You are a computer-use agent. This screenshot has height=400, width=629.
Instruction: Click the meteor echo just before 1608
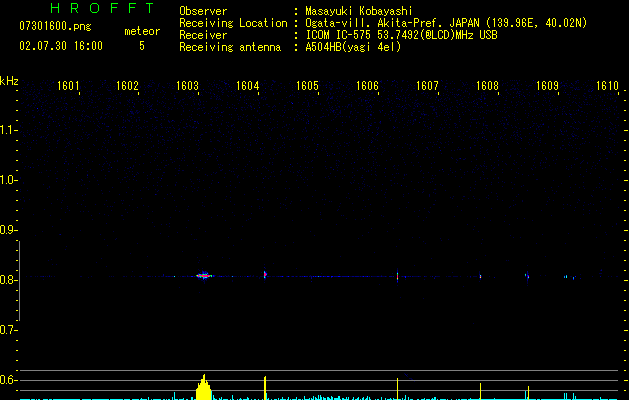480,276
